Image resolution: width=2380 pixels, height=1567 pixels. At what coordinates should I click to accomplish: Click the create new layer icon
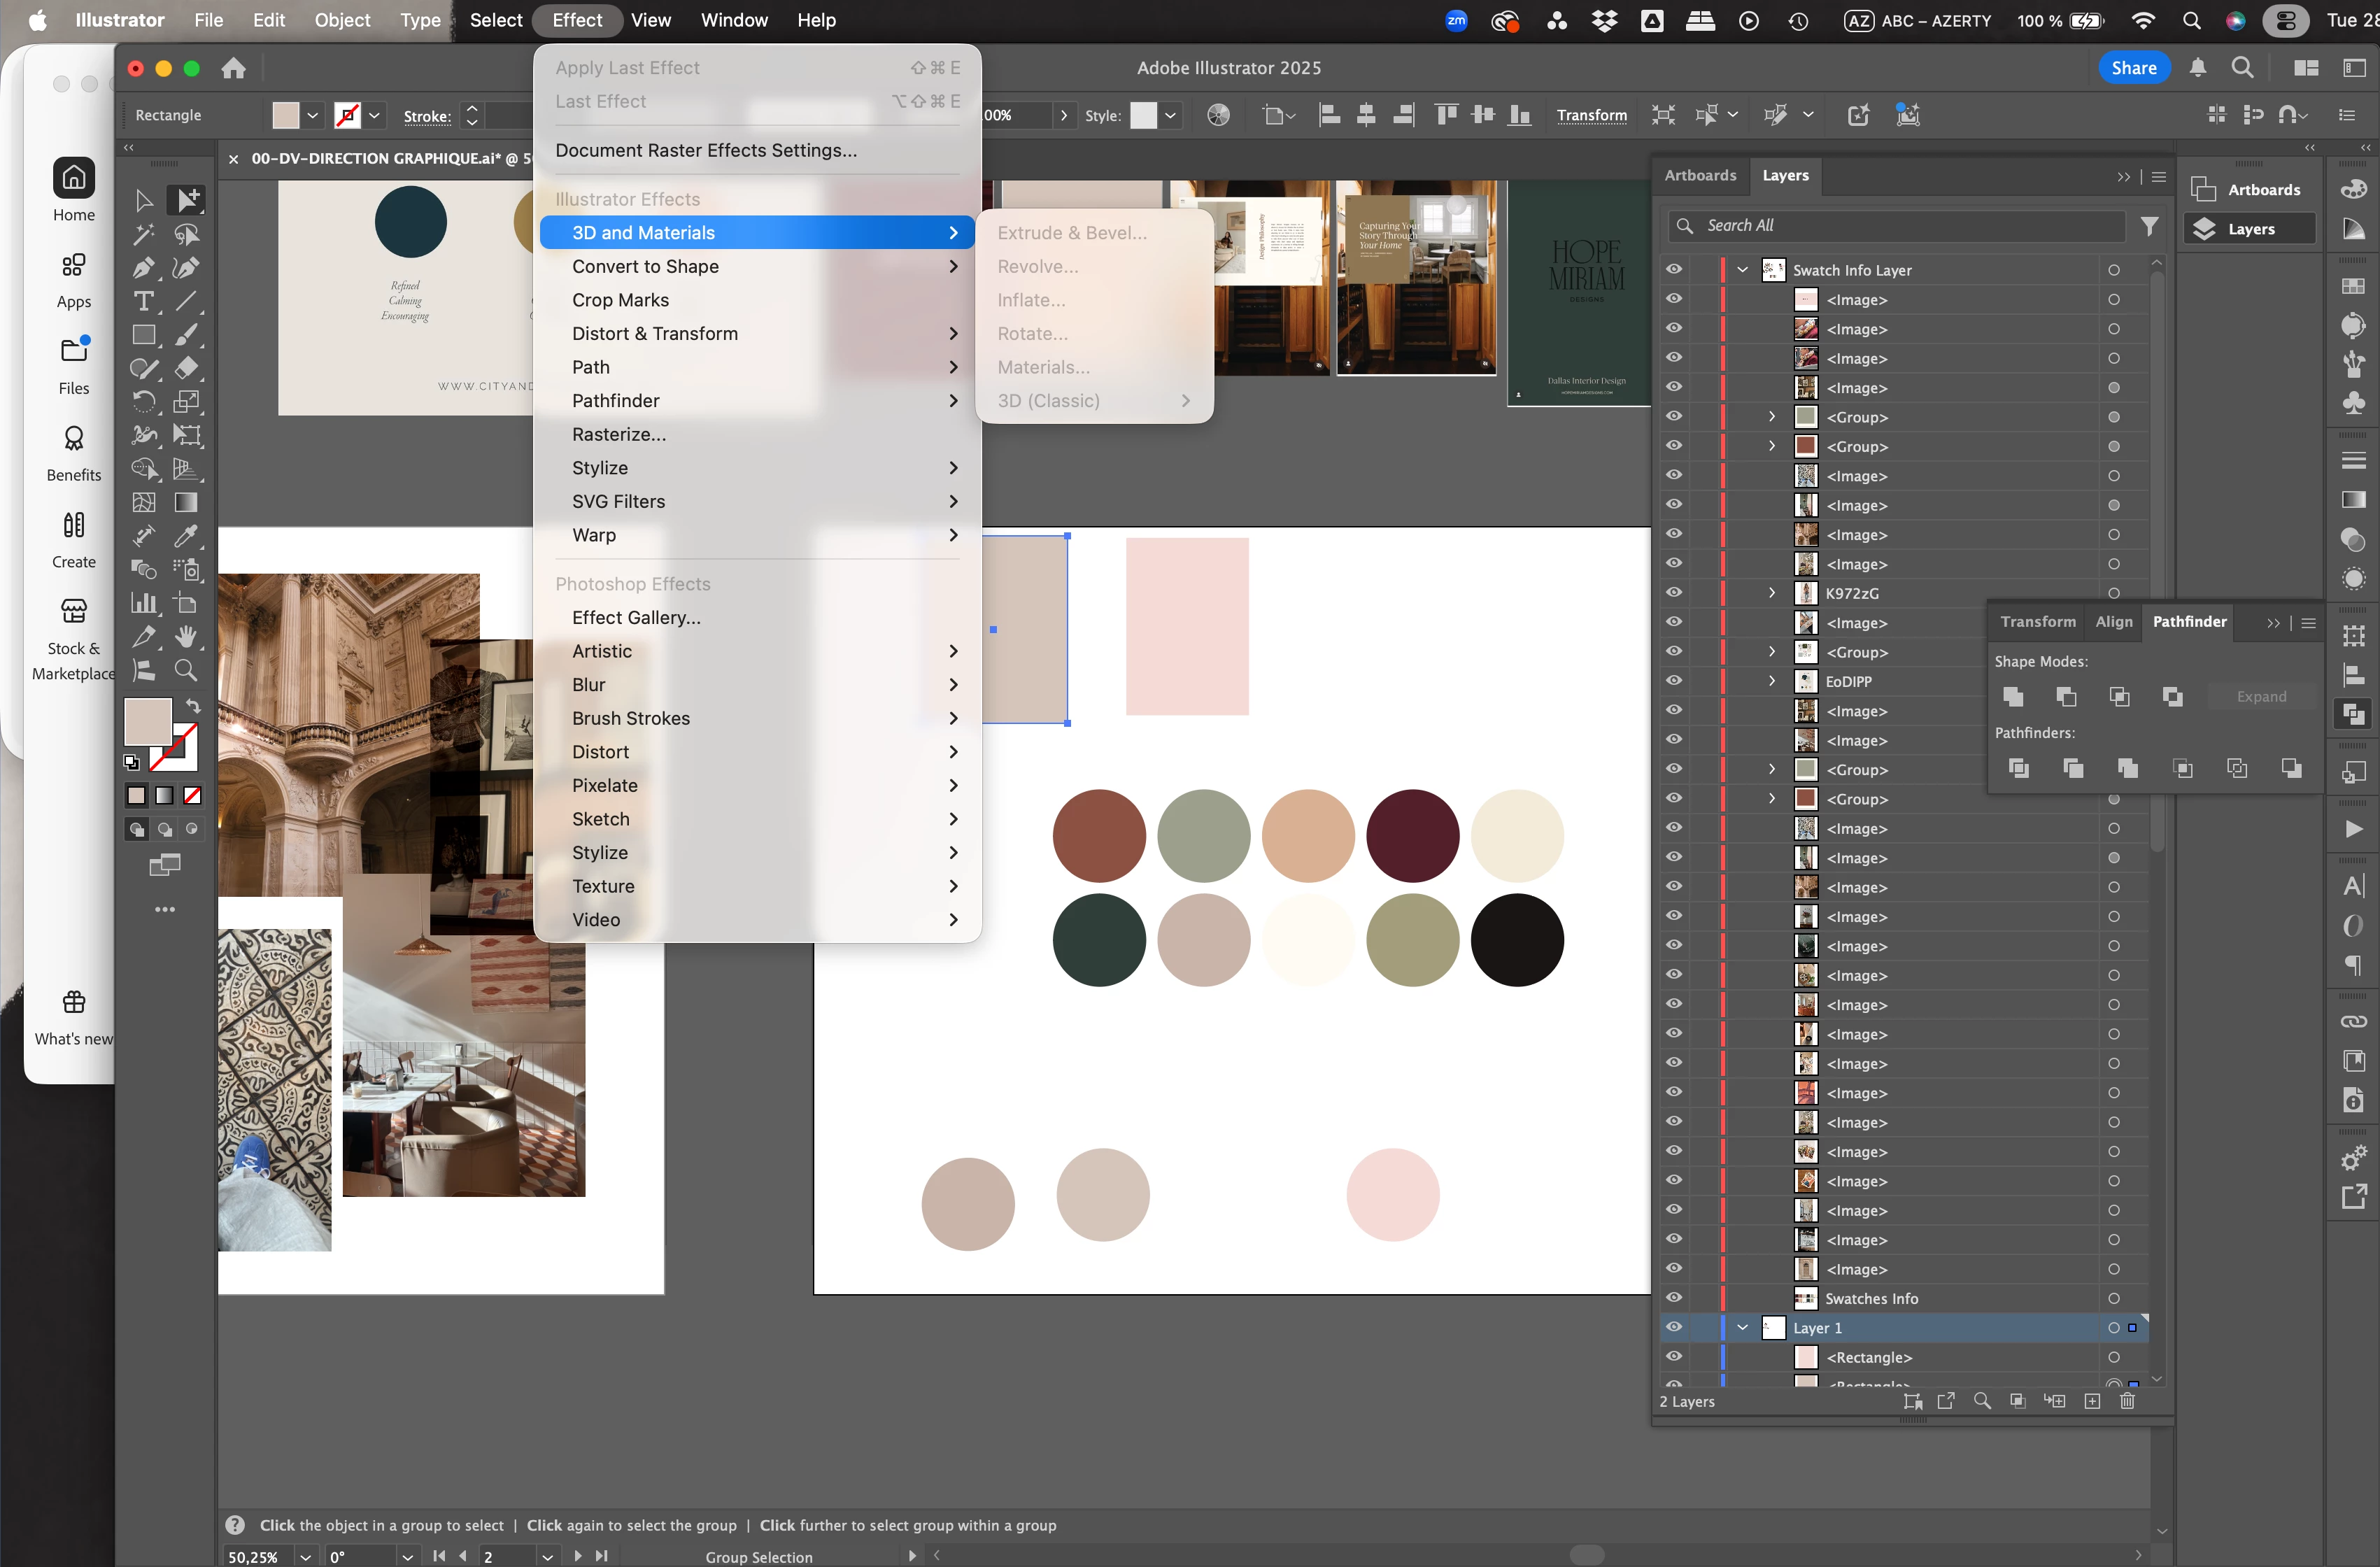pos(2092,1401)
